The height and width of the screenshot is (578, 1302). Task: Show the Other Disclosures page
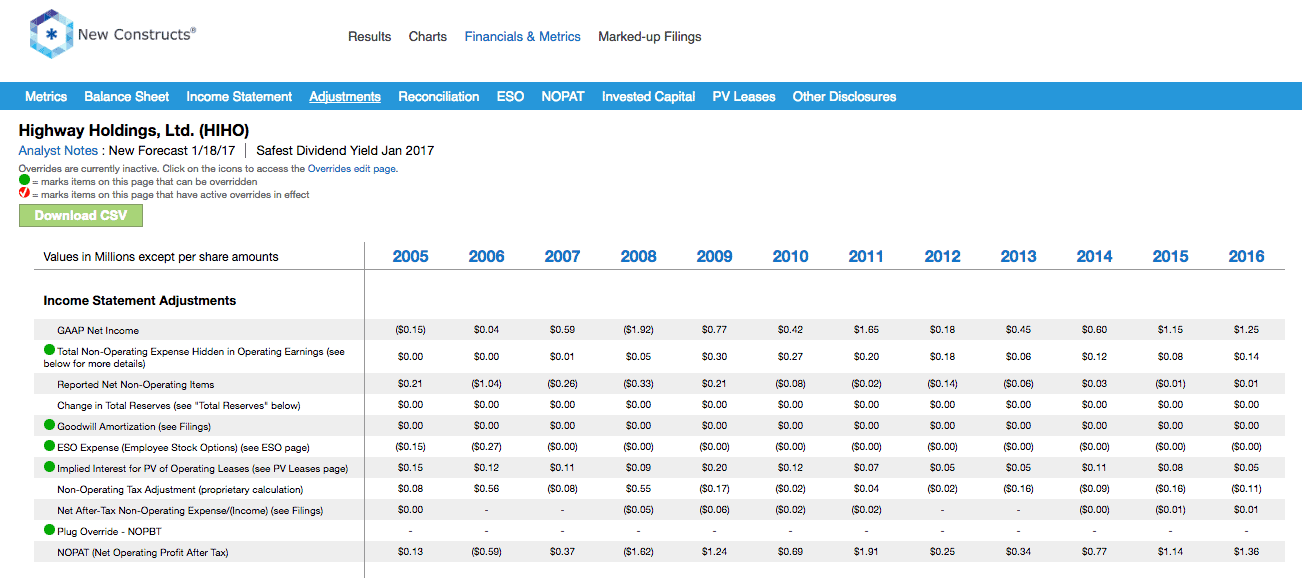click(x=845, y=97)
